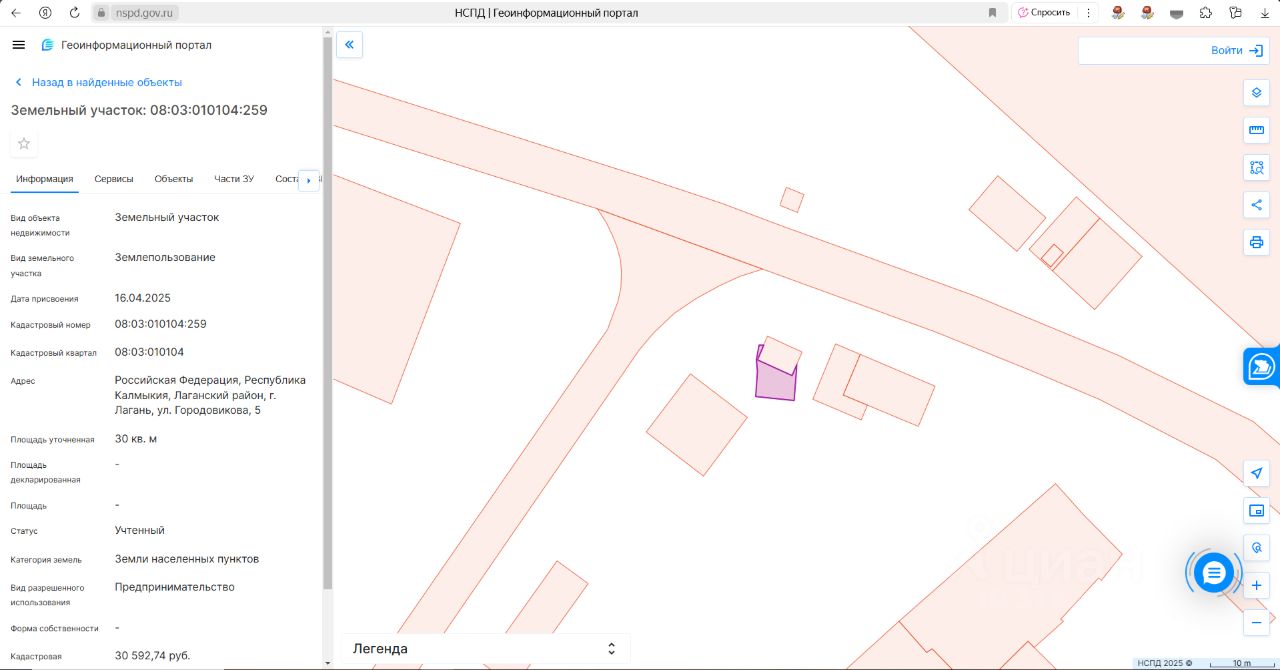
Task: Click the first red extension icon in browser toolbar
Action: (1119, 13)
